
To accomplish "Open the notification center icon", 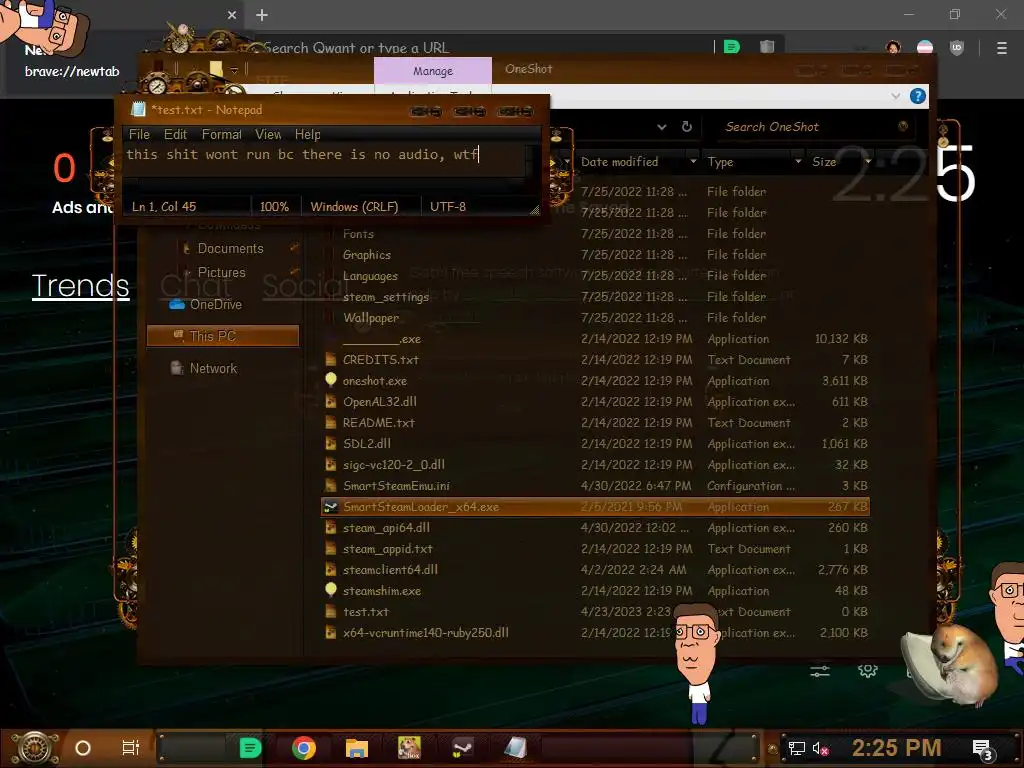I will click(x=982, y=748).
